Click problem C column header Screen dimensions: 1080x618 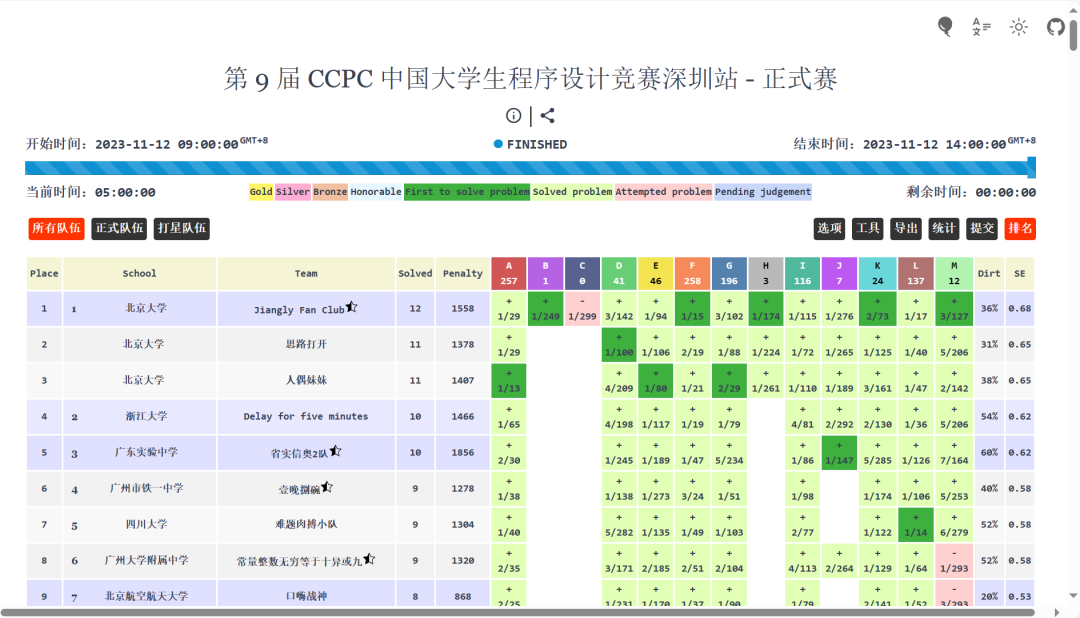coord(582,274)
